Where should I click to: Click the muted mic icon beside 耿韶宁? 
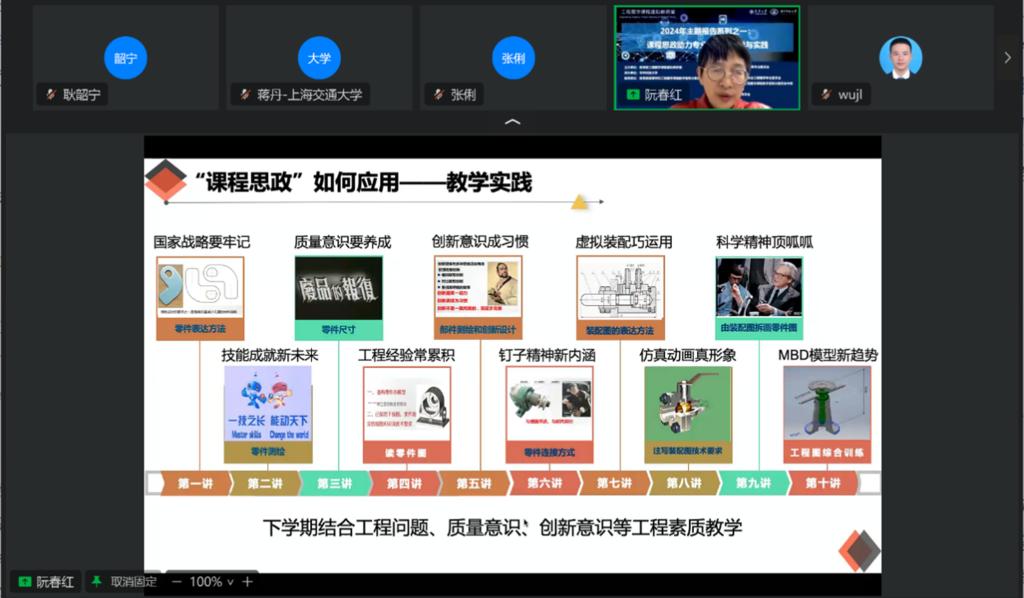[x=50, y=95]
